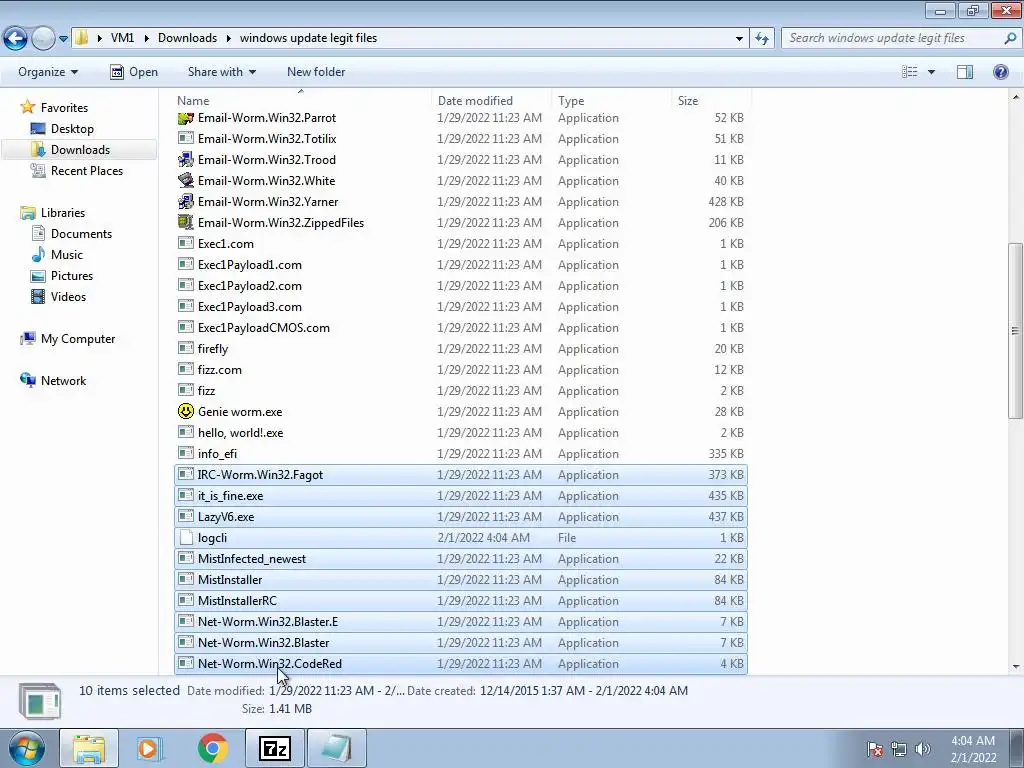Change view with the view icon
The width and height of the screenshot is (1024, 768).
[910, 72]
